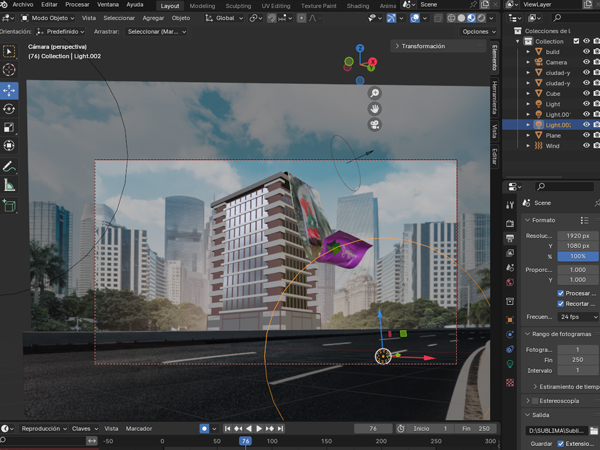The width and height of the screenshot is (600, 450).
Task: Uncheck the Recortar checkbox
Action: (561, 303)
